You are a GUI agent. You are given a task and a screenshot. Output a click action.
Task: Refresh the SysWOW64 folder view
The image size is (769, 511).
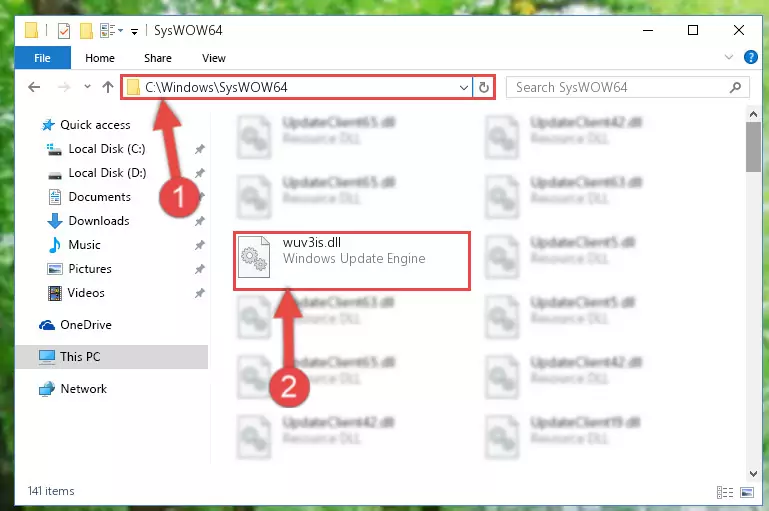click(484, 87)
